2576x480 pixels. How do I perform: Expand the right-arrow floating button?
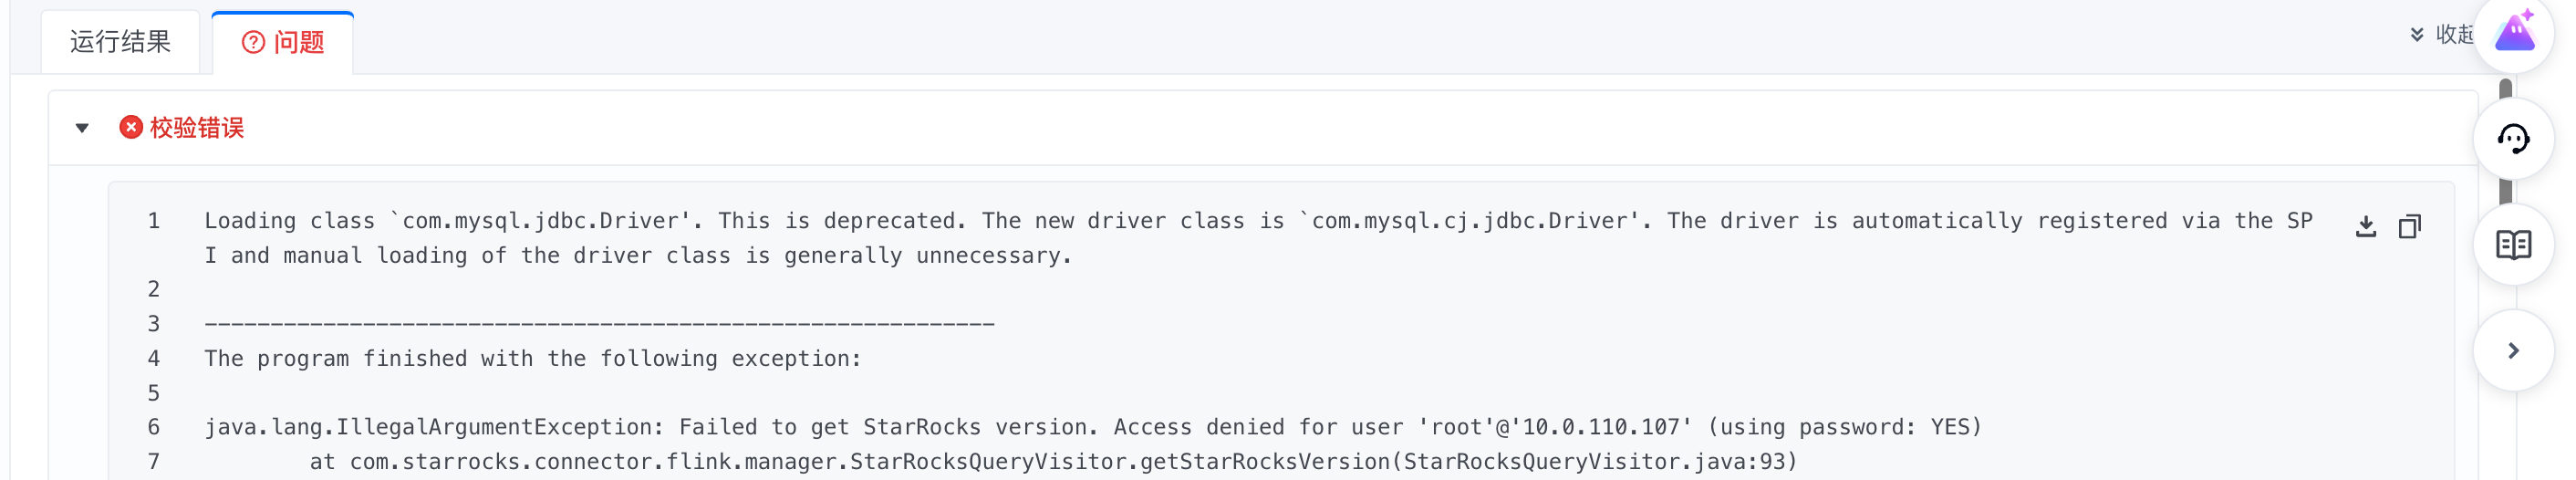(2513, 350)
